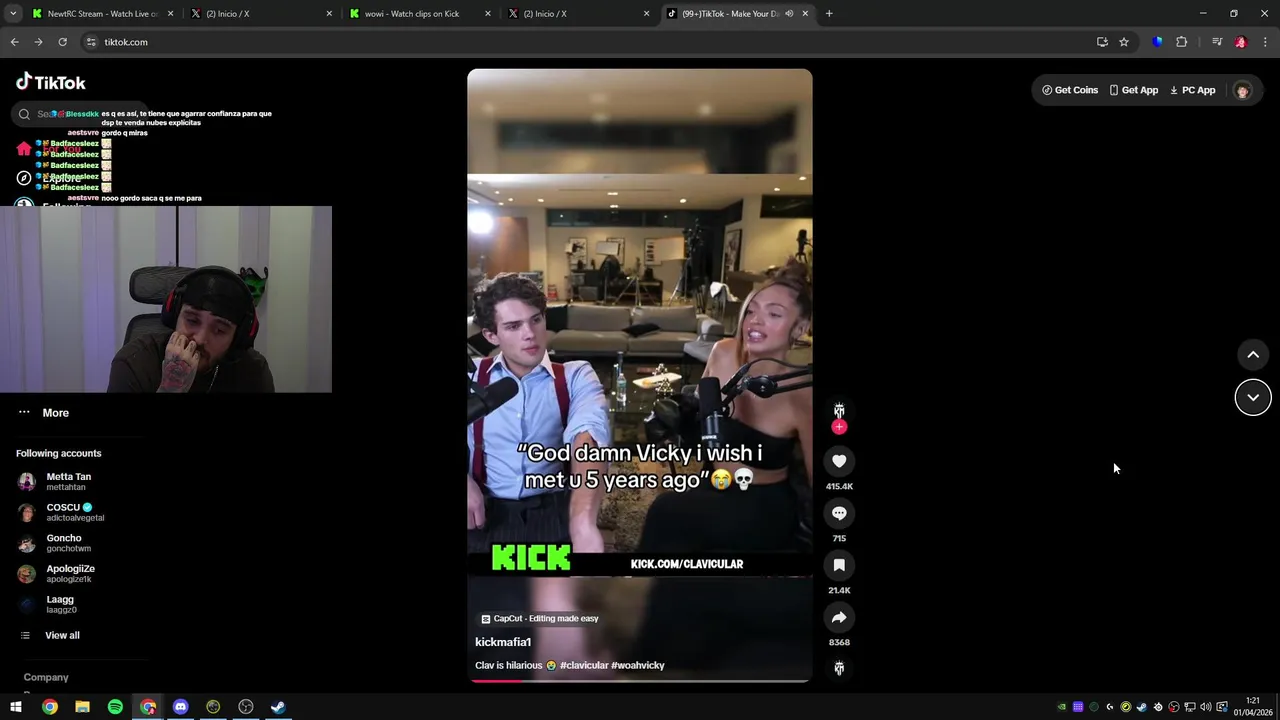Follow the creator with the red plus badge
This screenshot has width=1280, height=720.
pos(839,427)
